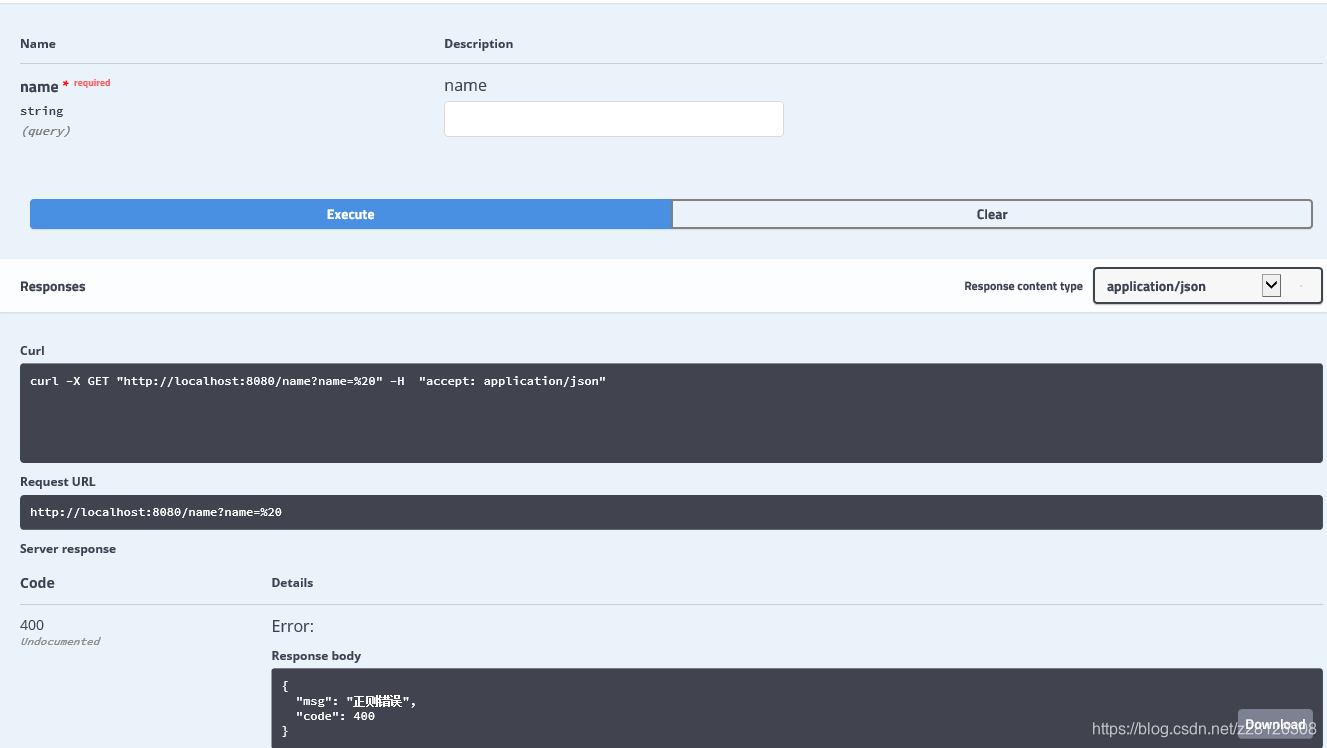Select the curl command text

(318, 381)
